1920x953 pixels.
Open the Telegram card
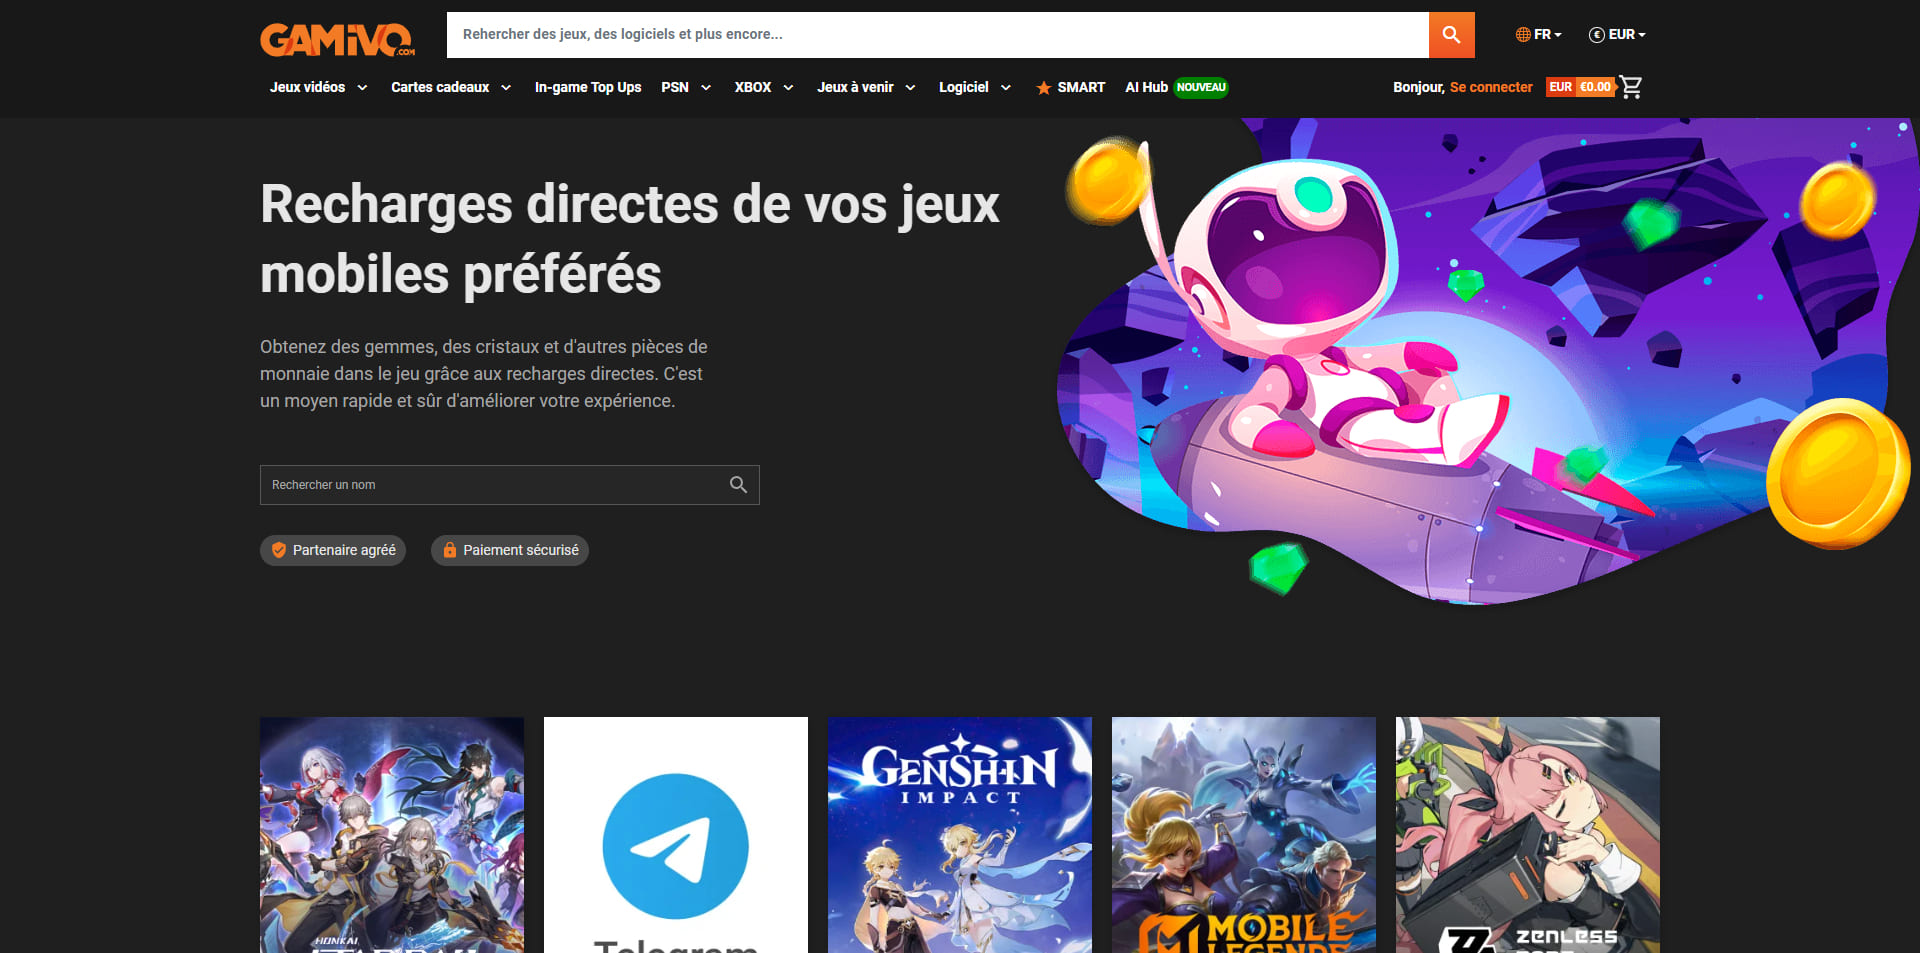pyautogui.click(x=676, y=835)
